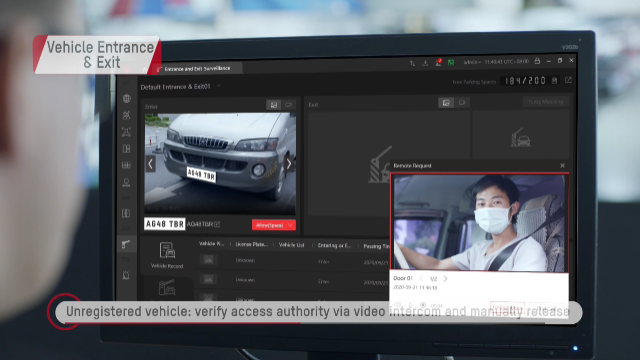Image resolution: width=640 pixels, height=360 pixels.
Task: Click the Vehicle List column header
Action: click(x=291, y=245)
